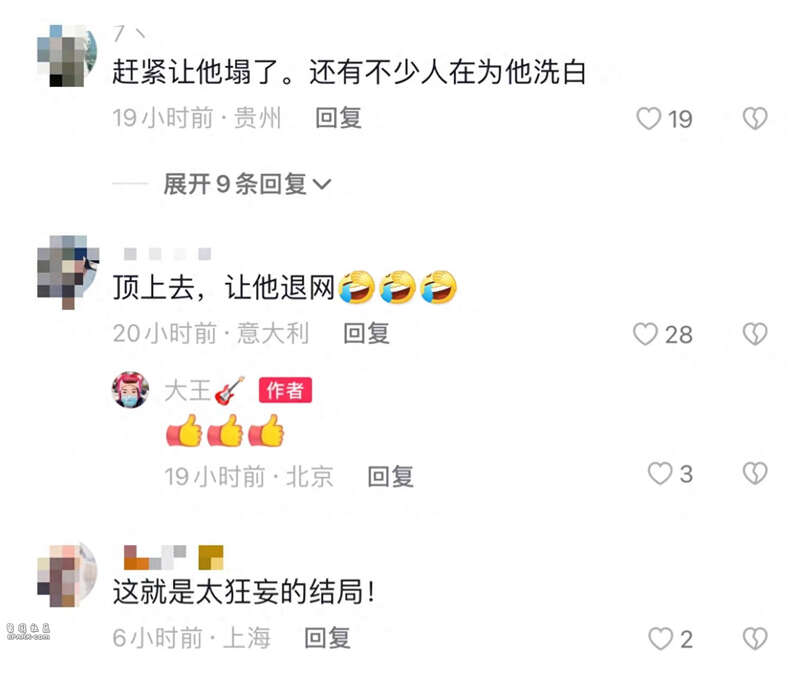Reply to the Italy comment

366,334
